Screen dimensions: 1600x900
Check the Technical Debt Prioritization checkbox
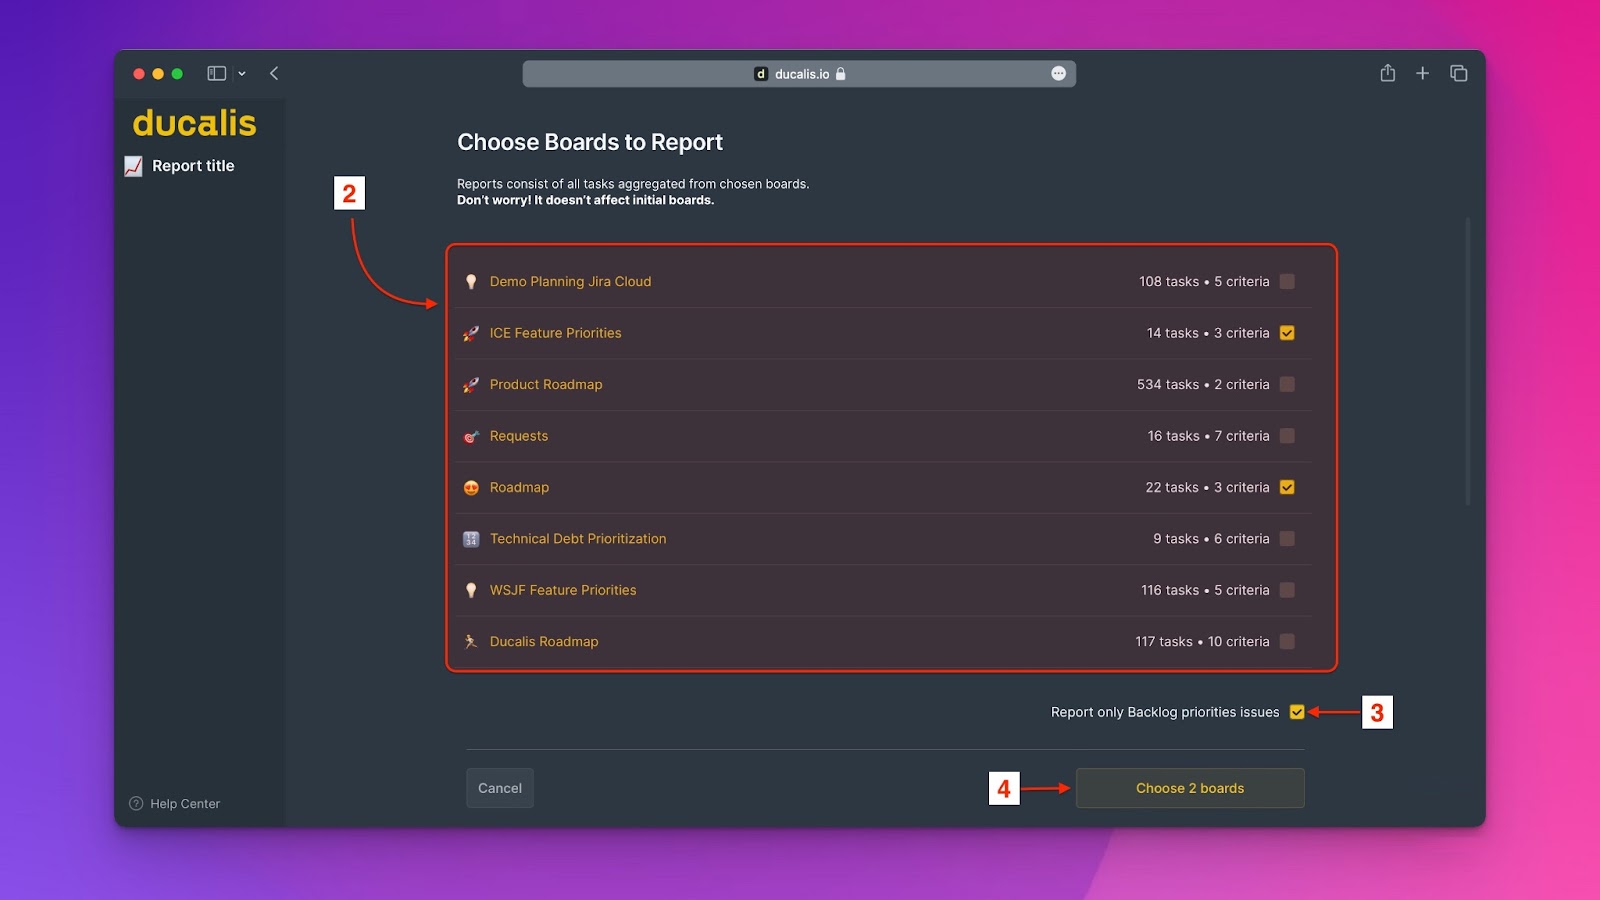1287,539
